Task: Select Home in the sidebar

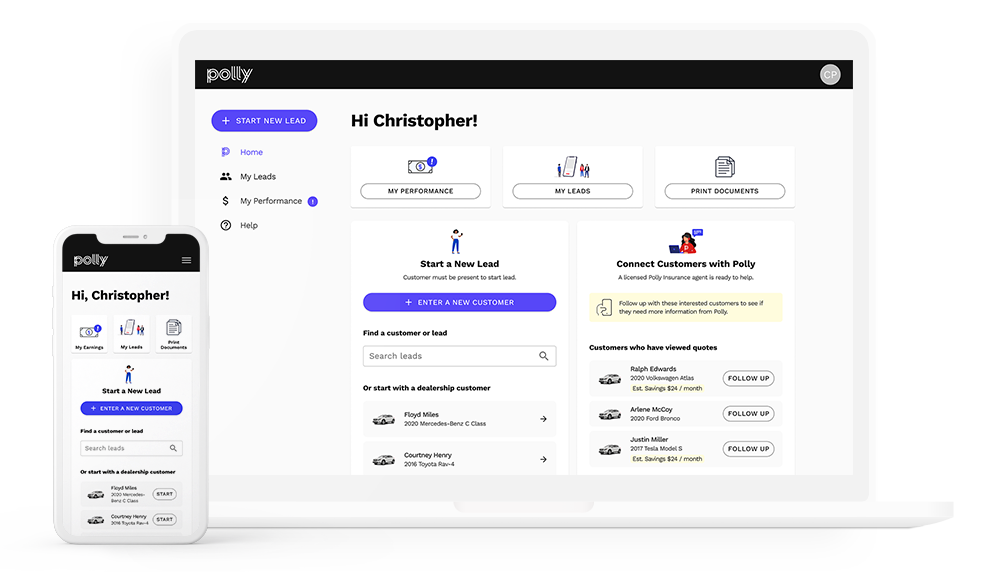Action: 251,152
